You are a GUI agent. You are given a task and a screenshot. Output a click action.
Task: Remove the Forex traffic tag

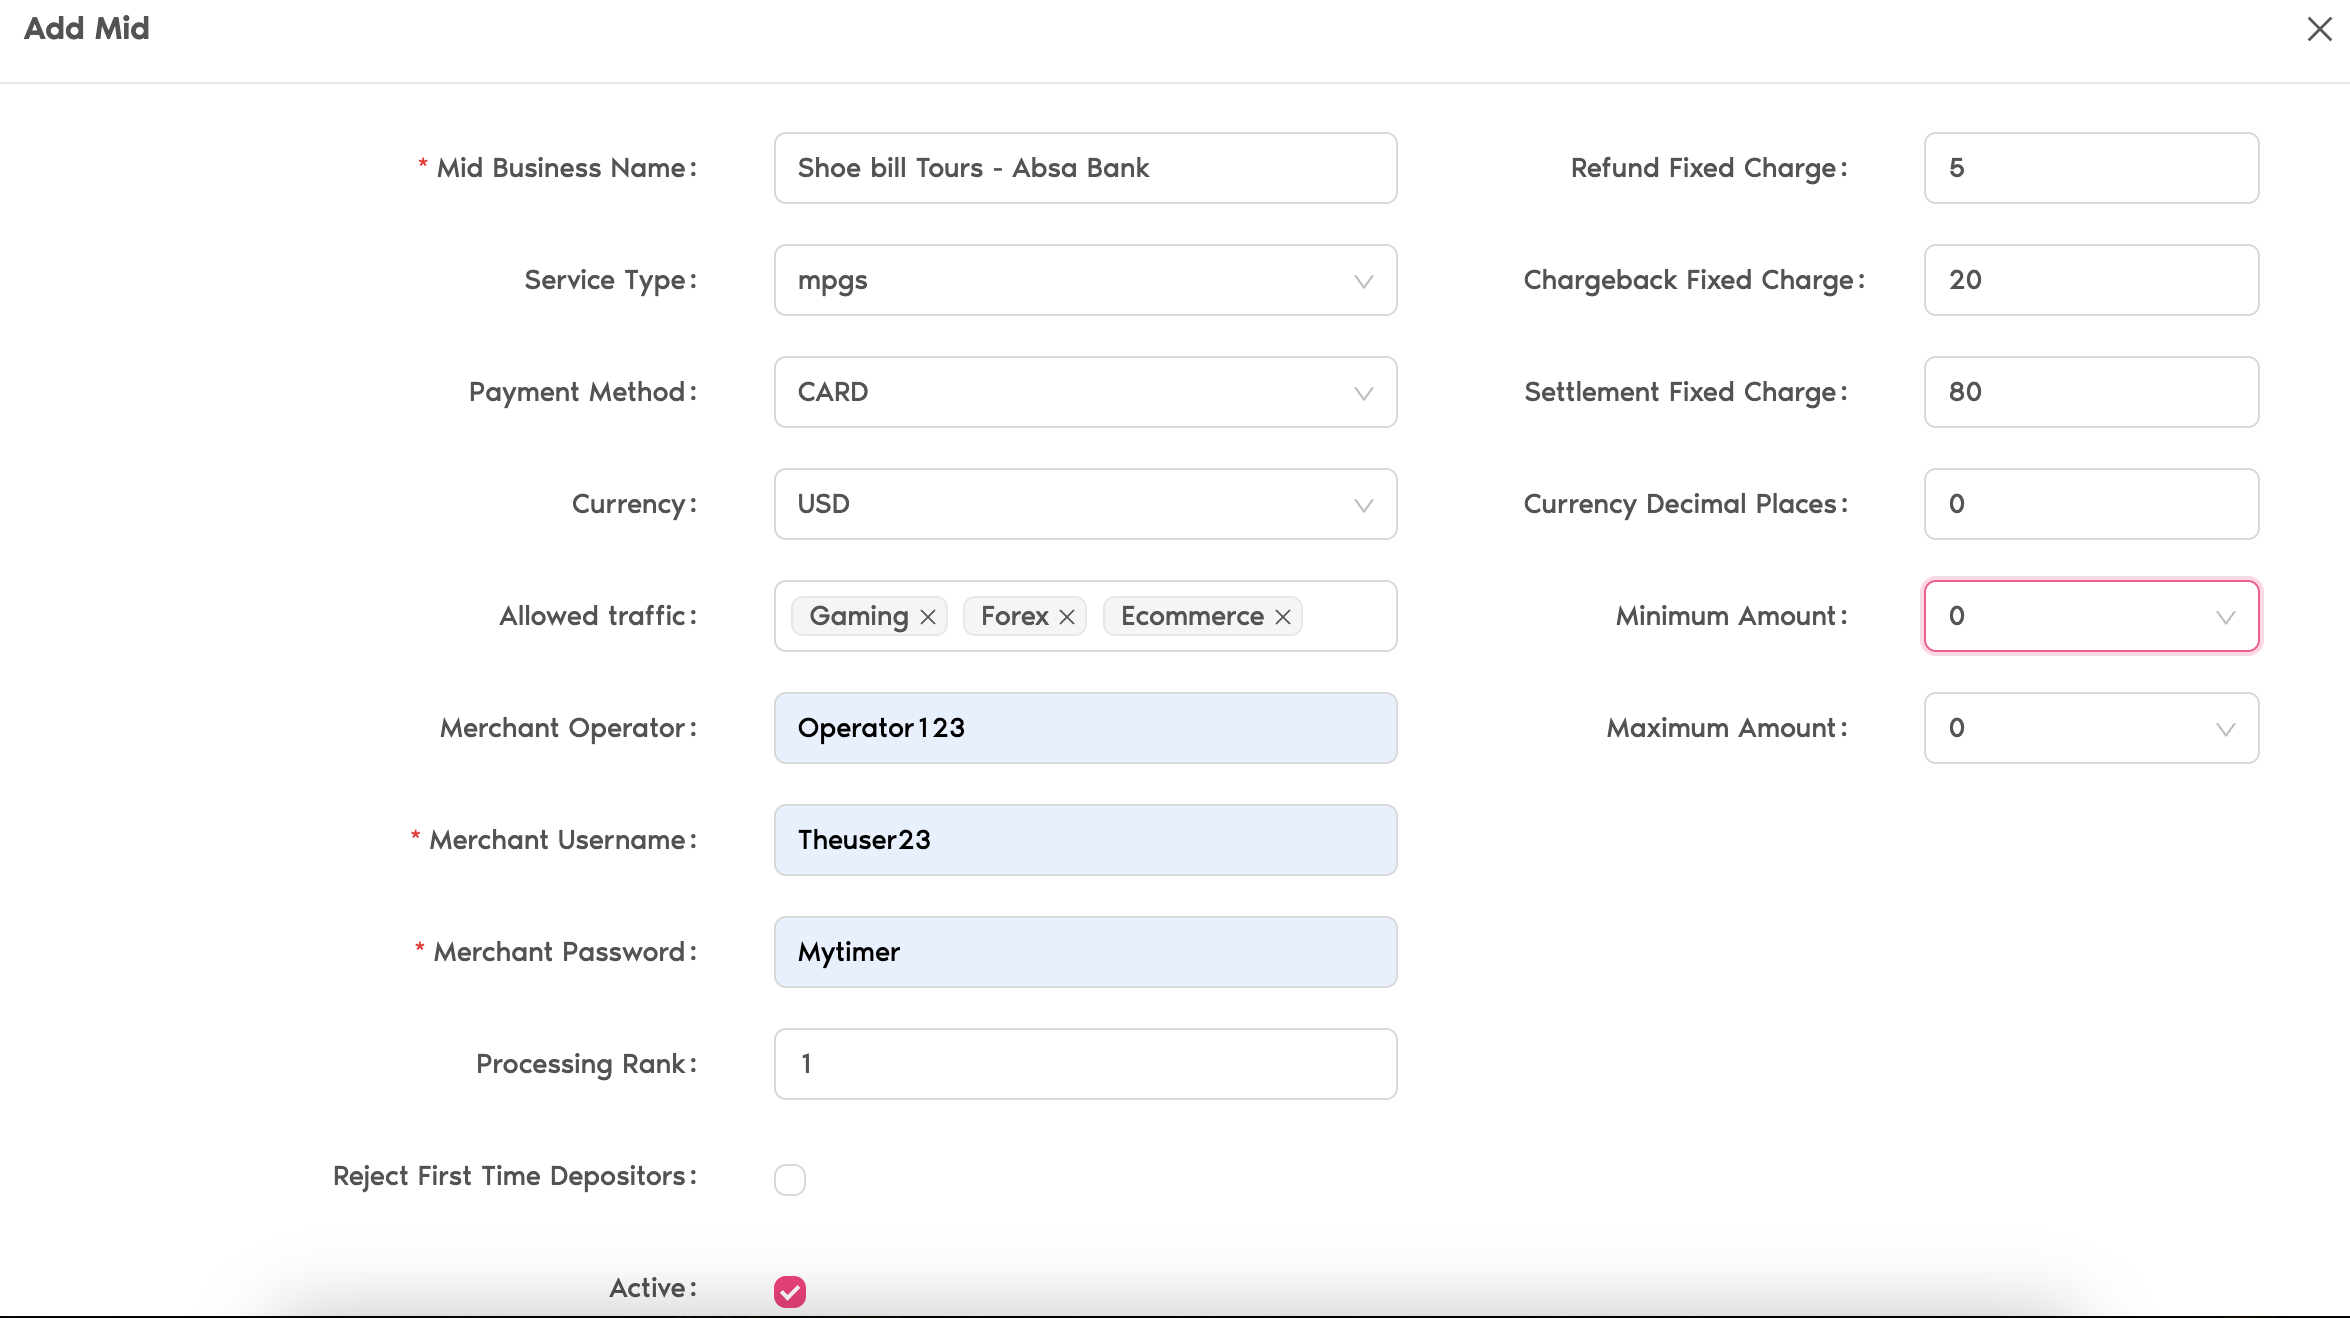[x=1067, y=617]
